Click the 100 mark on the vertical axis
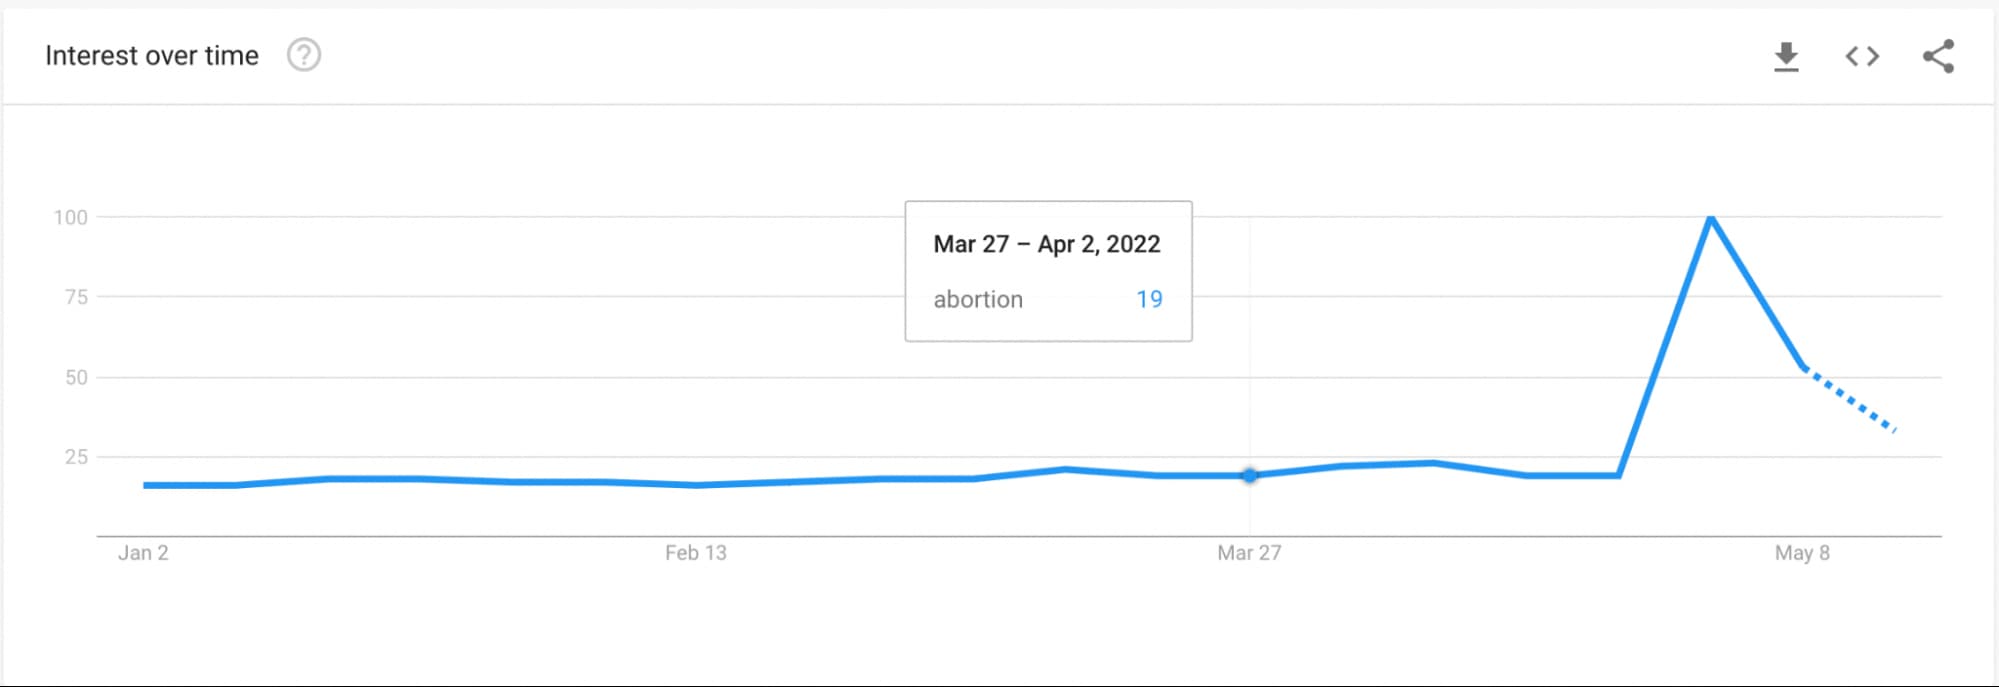This screenshot has height=687, width=1999. click(71, 216)
